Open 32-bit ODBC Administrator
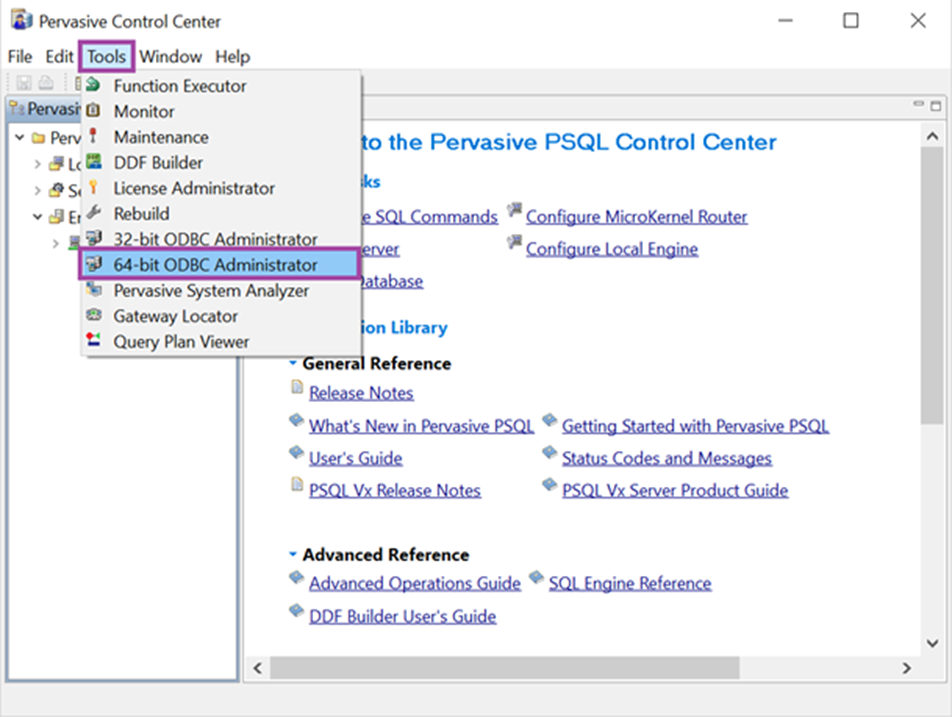 tap(221, 239)
